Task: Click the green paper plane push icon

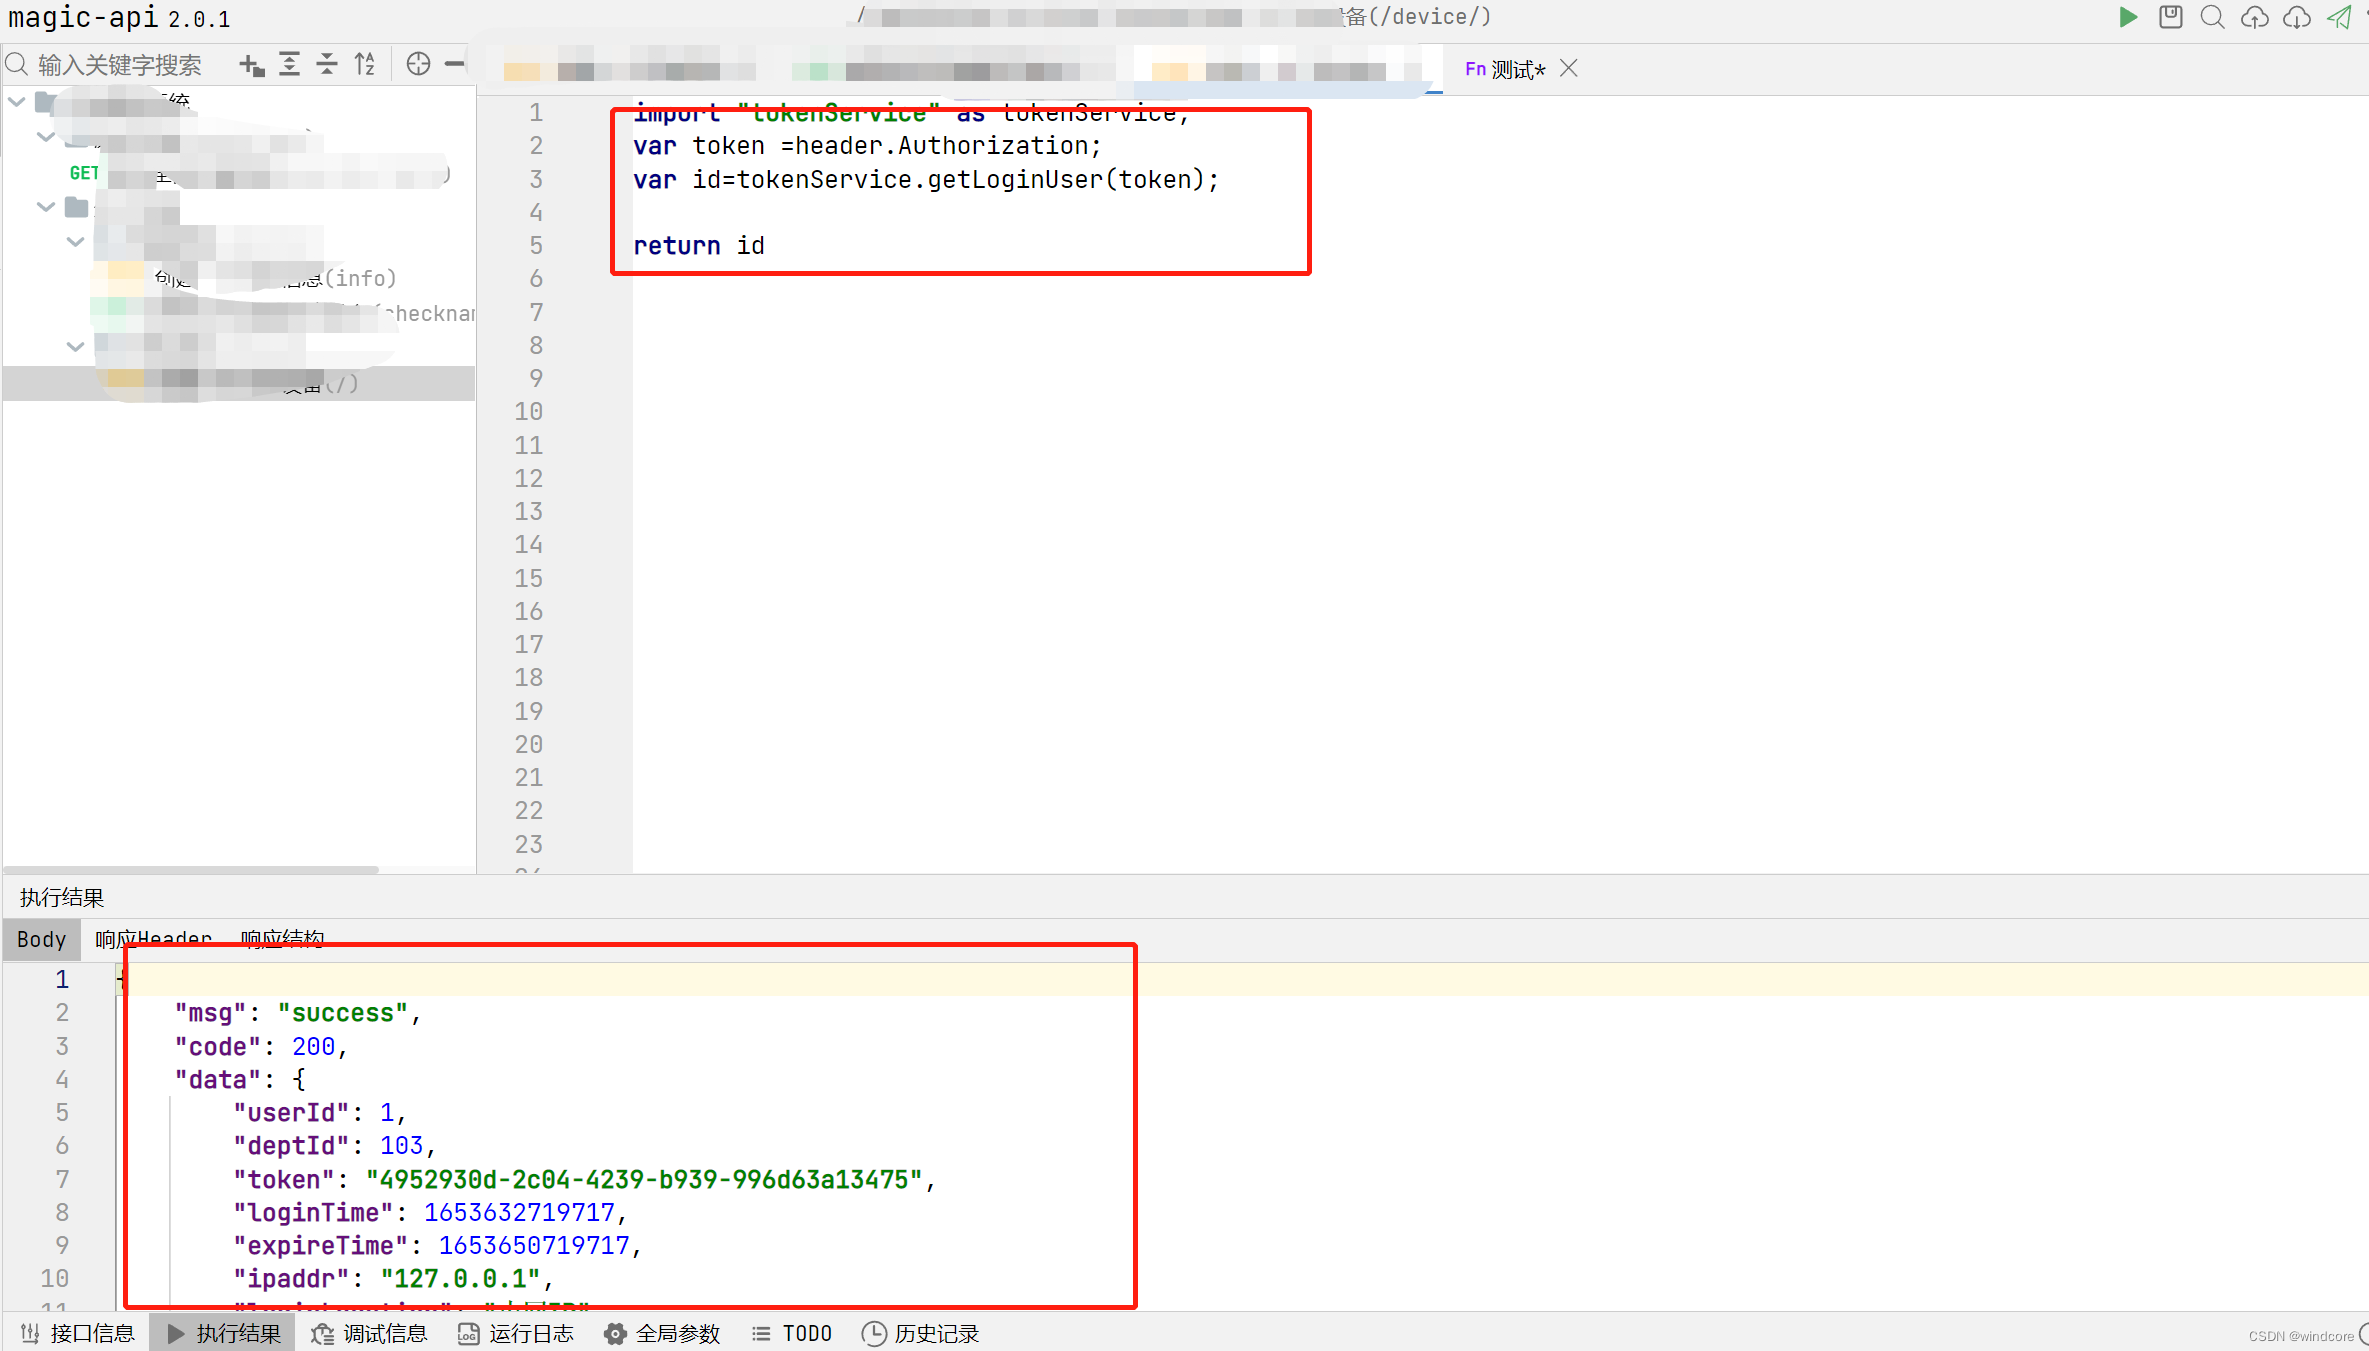Action: pyautogui.click(x=2338, y=18)
